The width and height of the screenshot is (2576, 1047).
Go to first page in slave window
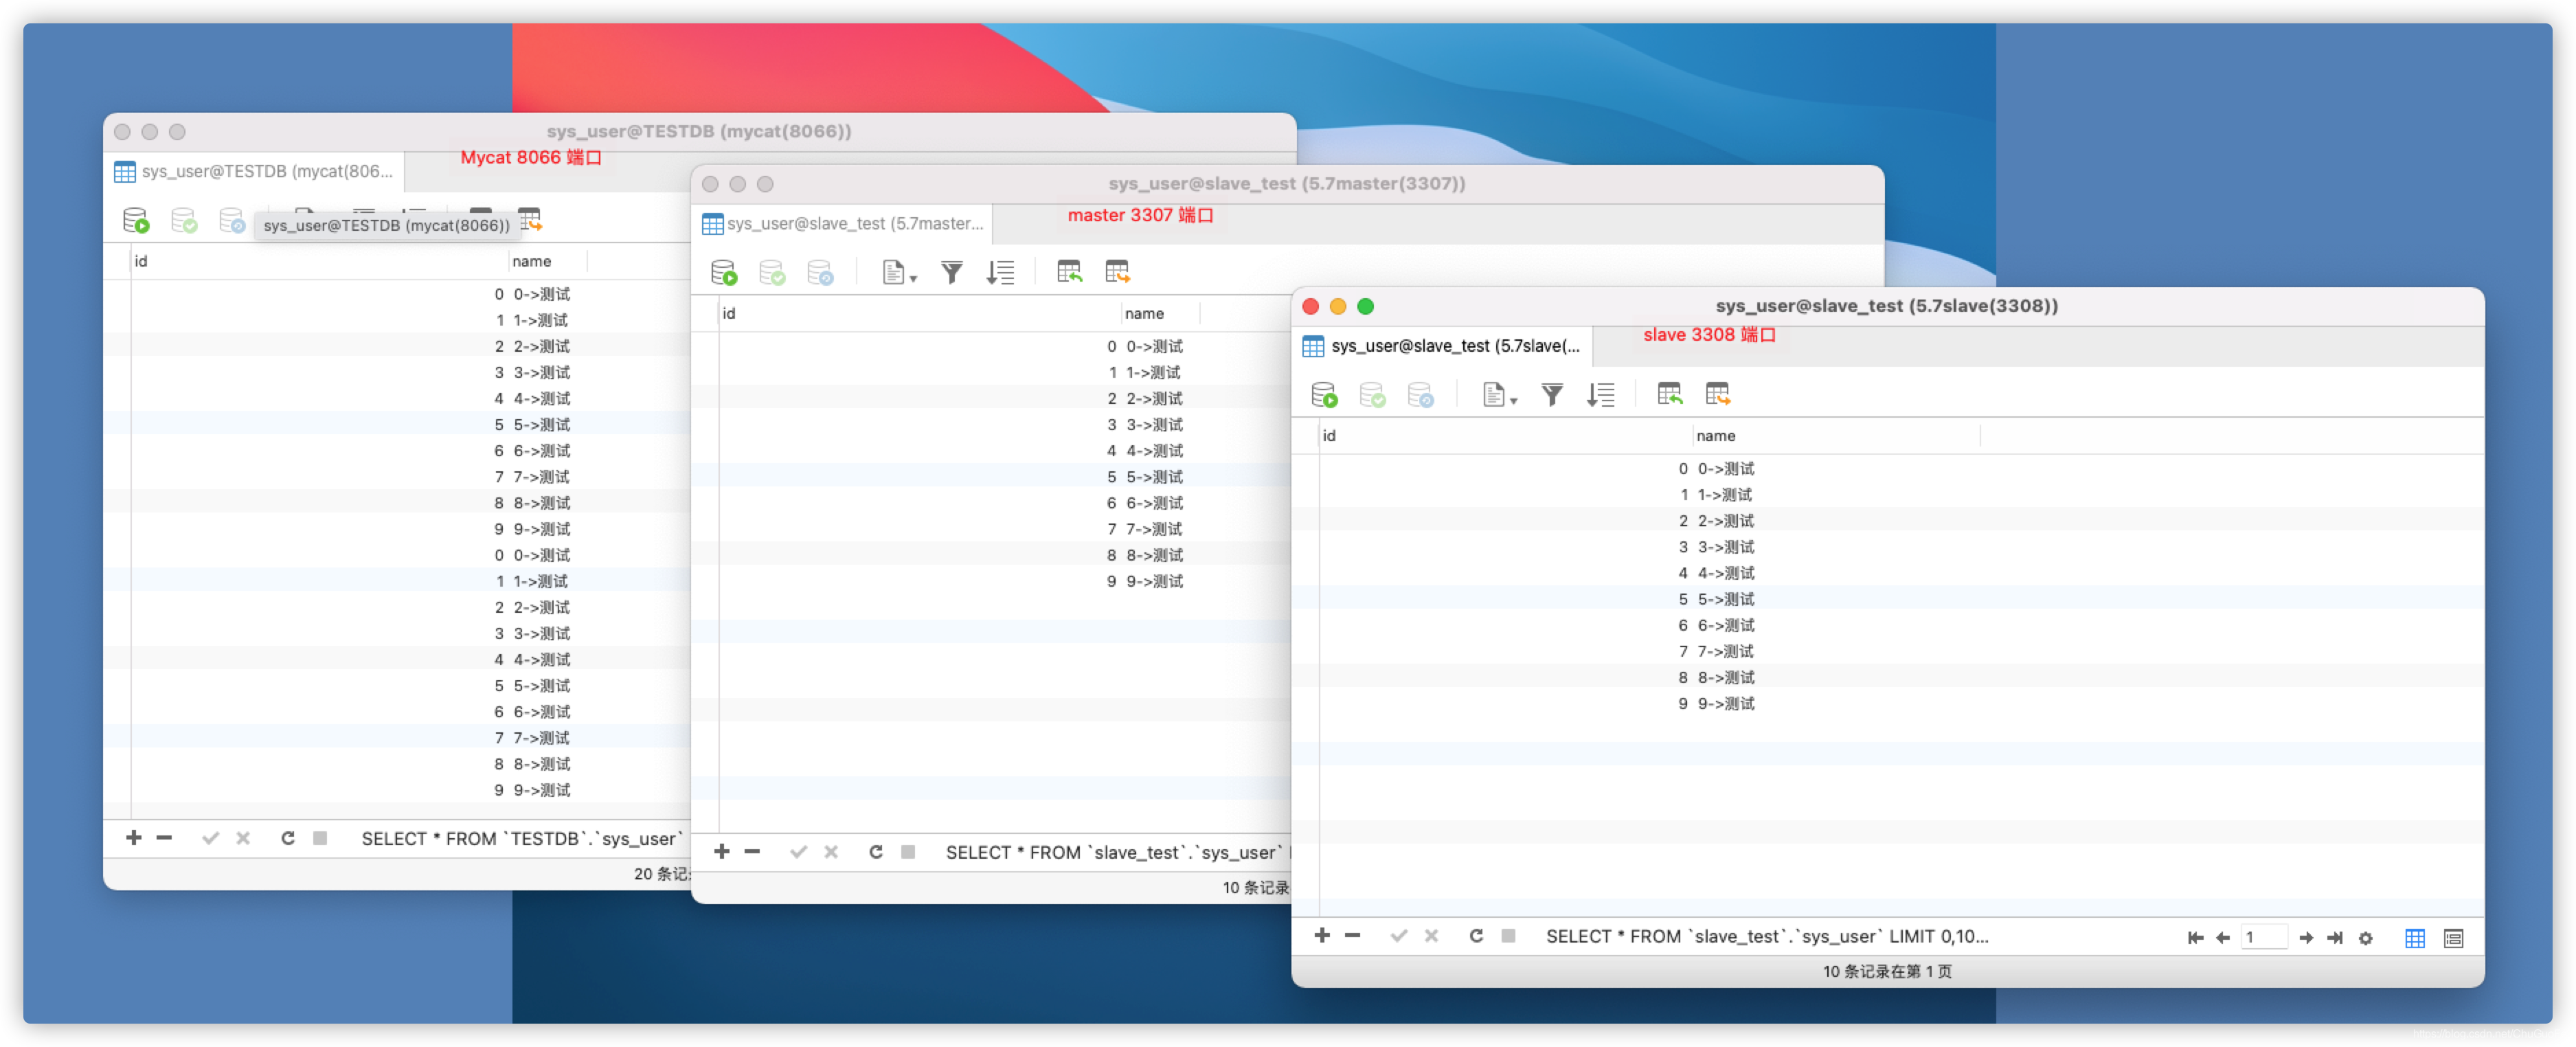pyautogui.click(x=2195, y=938)
